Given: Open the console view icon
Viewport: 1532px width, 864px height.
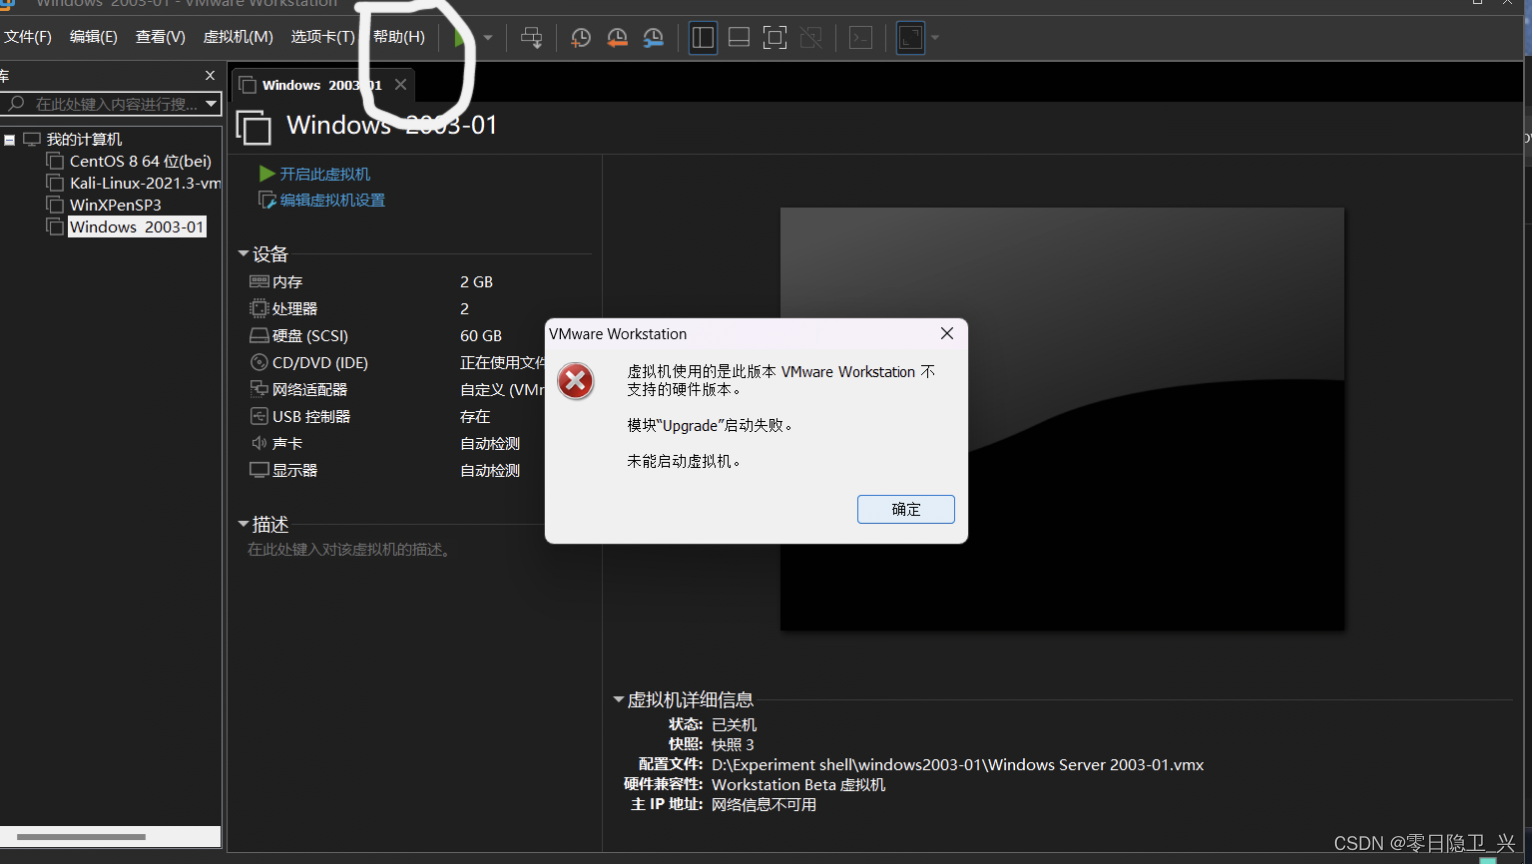Looking at the screenshot, I should (860, 38).
